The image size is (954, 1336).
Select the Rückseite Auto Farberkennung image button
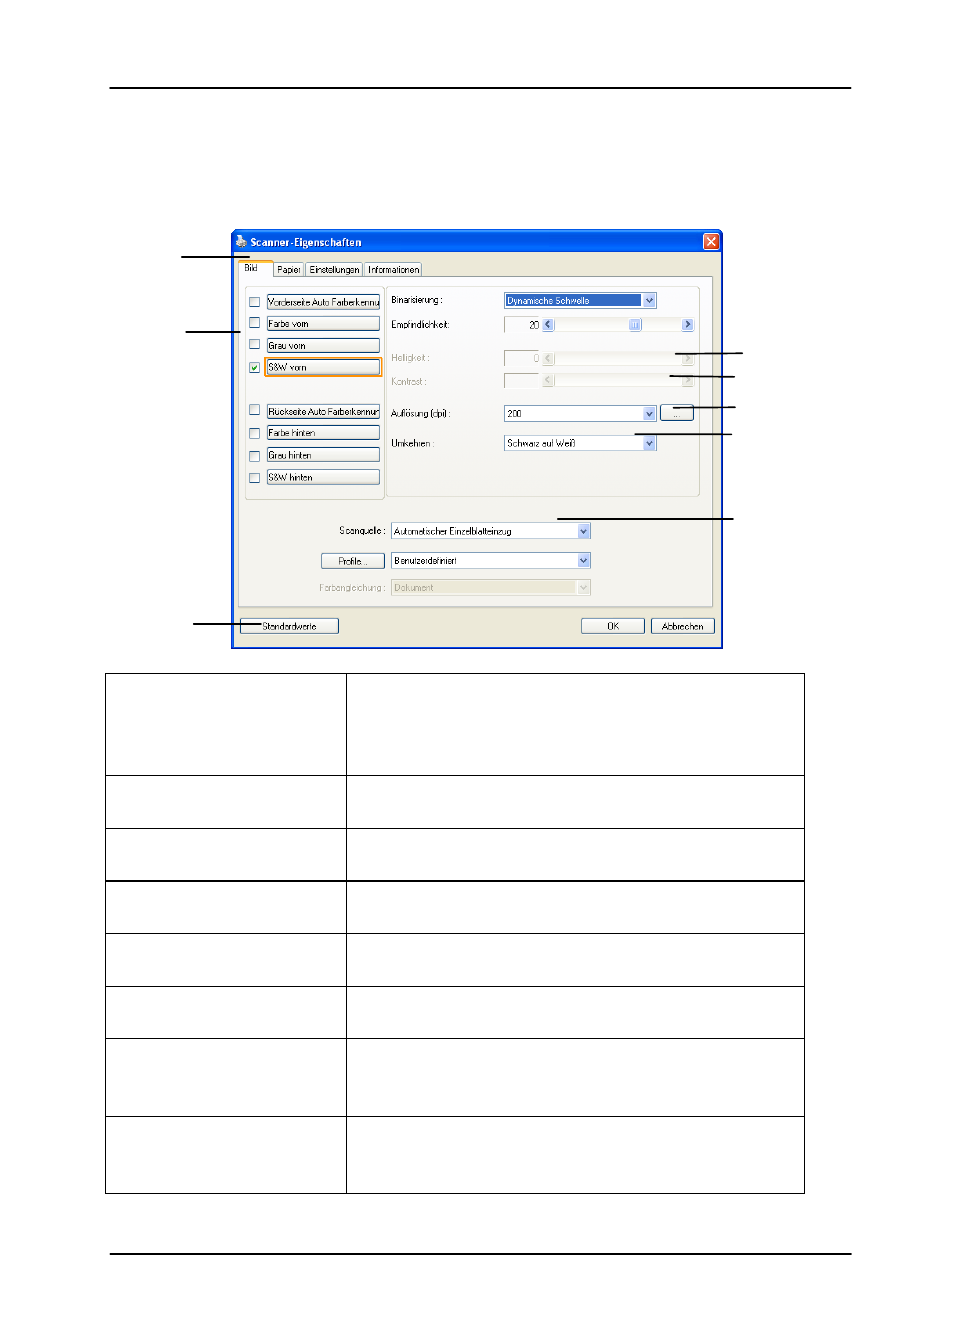(323, 411)
